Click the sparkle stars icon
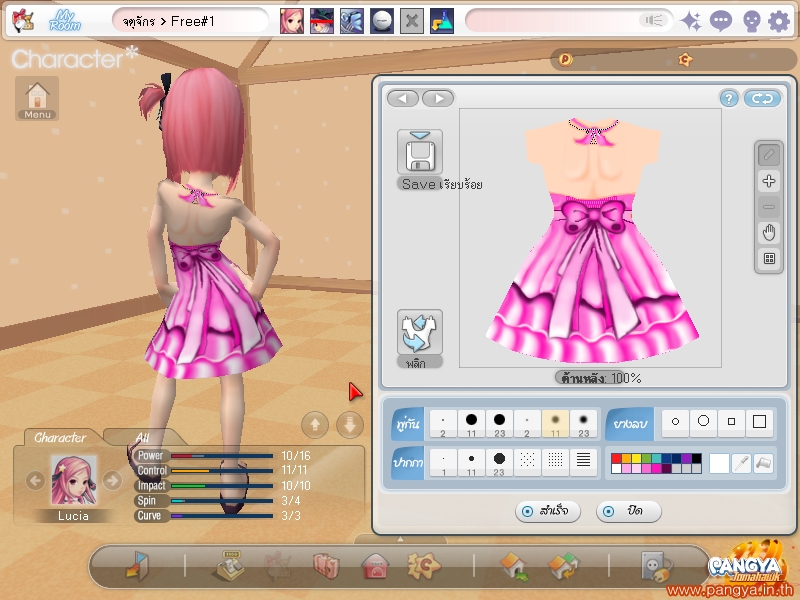 coord(691,21)
